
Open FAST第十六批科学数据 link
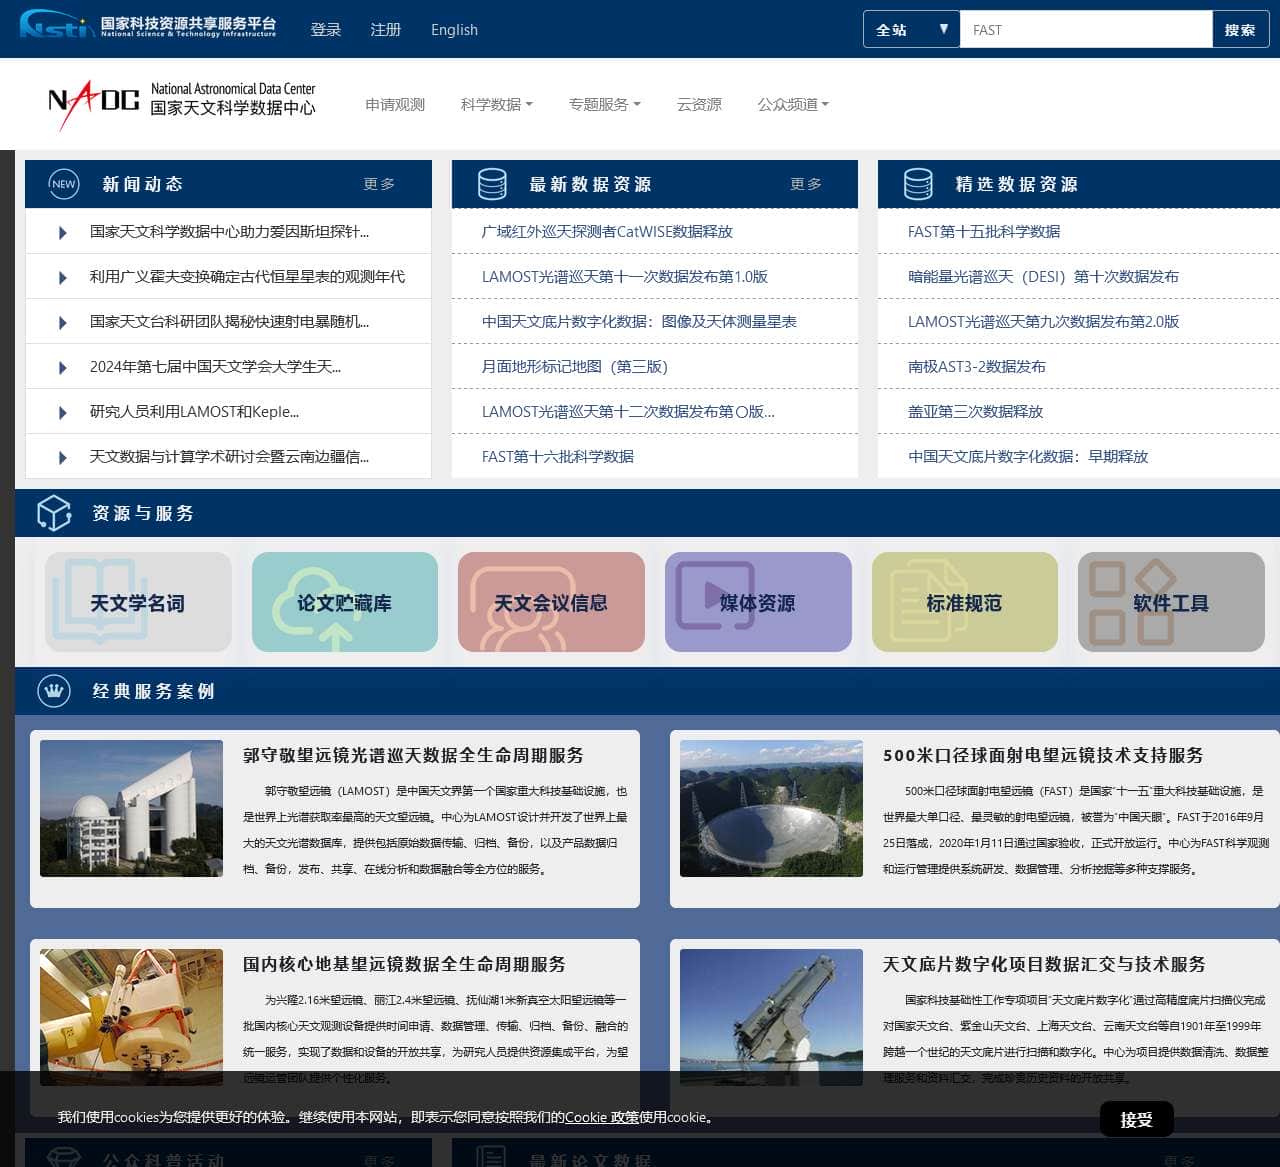click(558, 456)
